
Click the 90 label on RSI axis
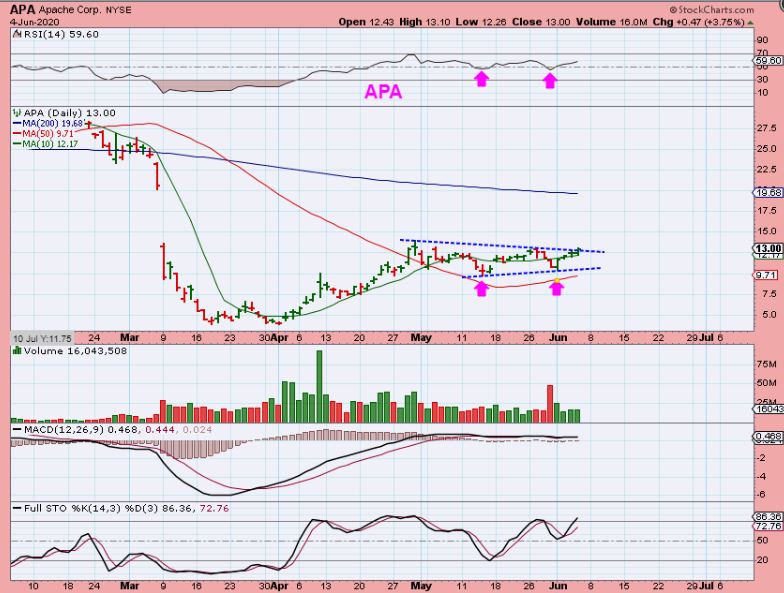[x=763, y=40]
